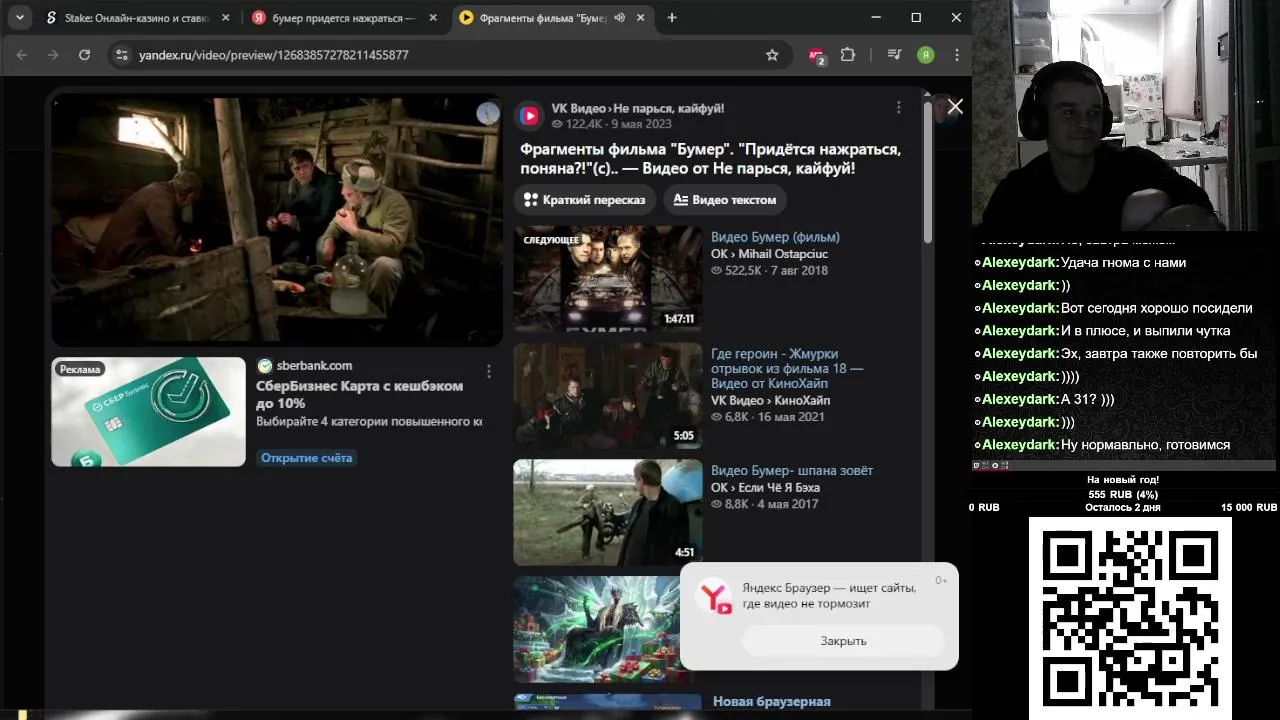Click 'Закрыть' in Yandex Browser popup
Viewport: 1280px width, 720px height.
click(843, 641)
